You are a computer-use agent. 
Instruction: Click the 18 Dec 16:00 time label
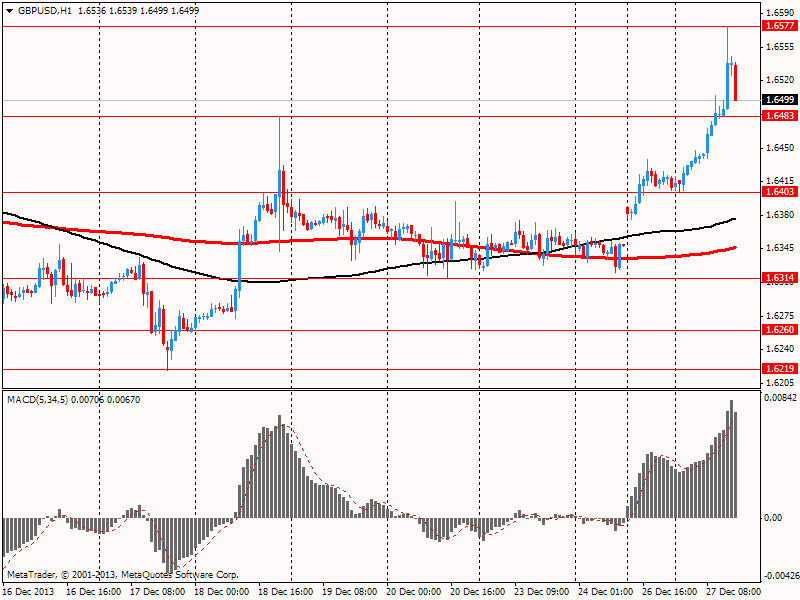286,592
